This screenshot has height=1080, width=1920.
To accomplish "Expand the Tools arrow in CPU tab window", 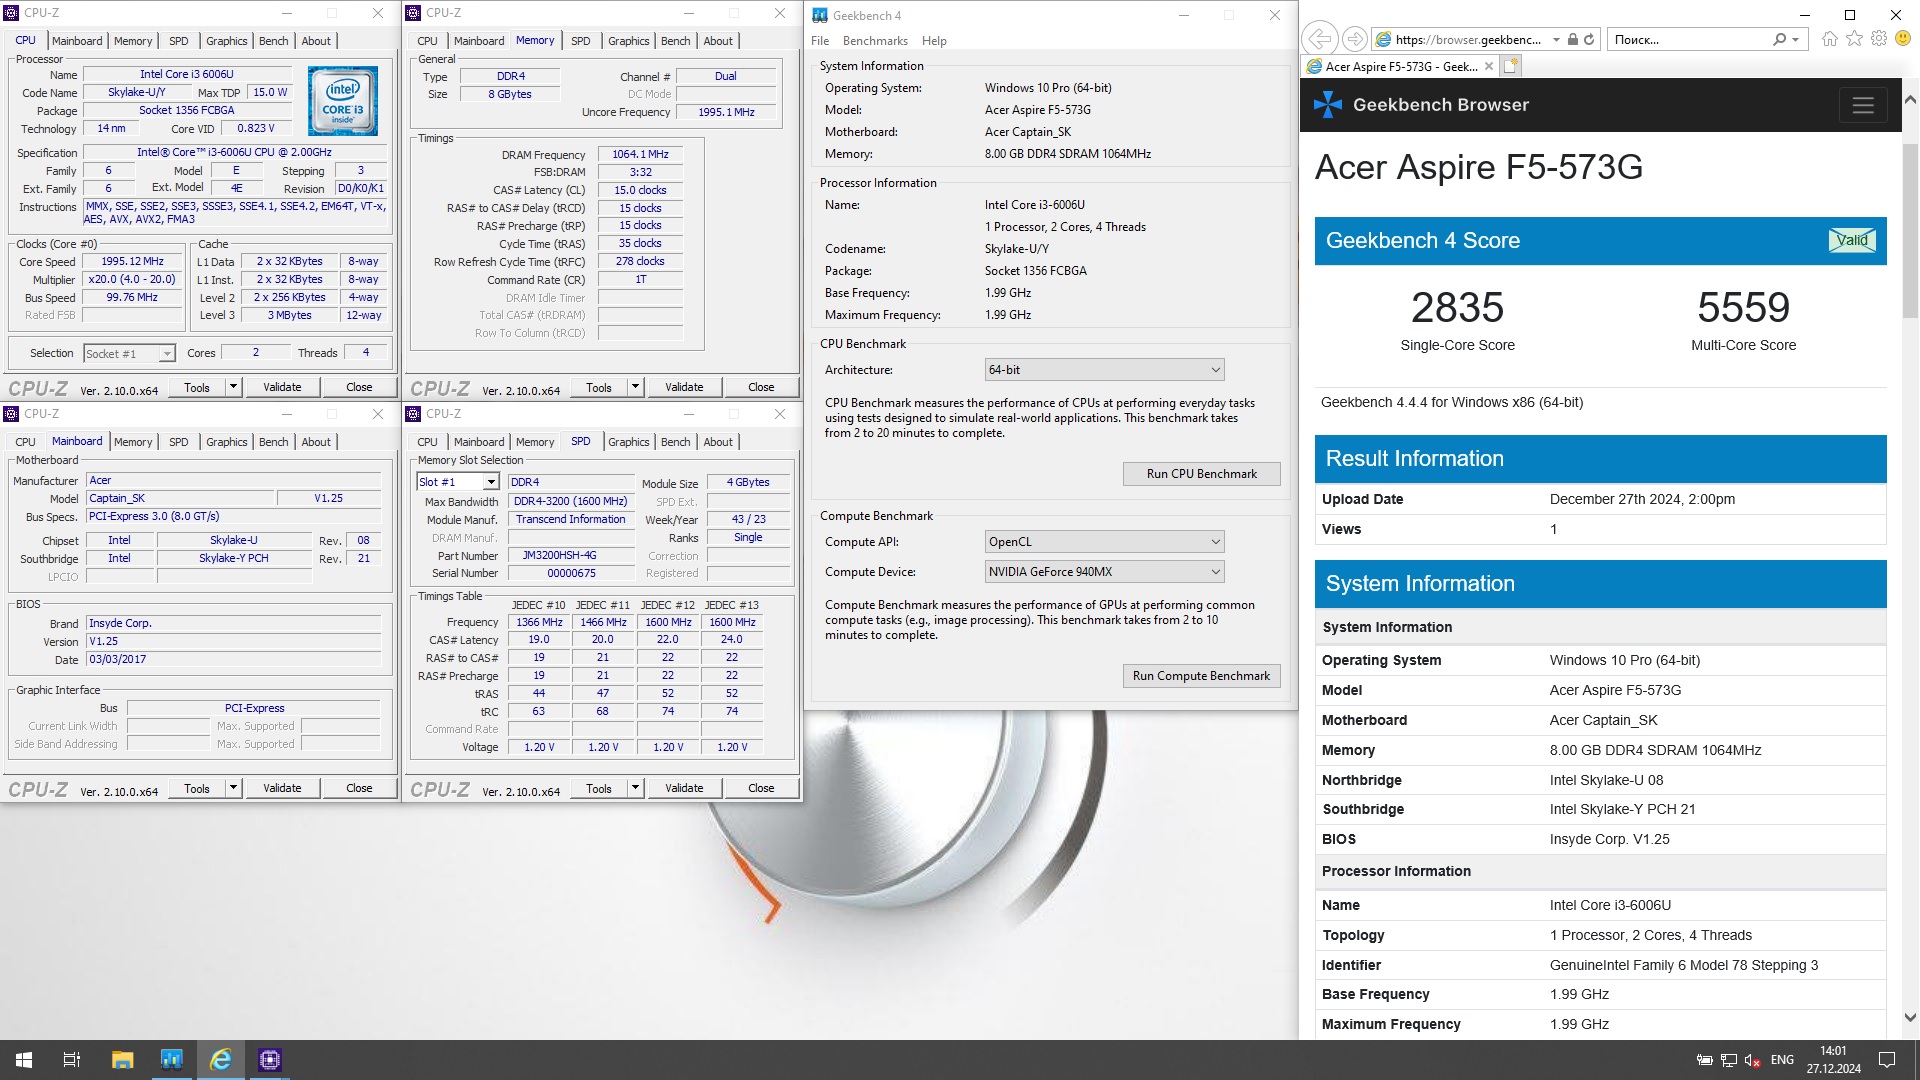I will click(233, 387).
